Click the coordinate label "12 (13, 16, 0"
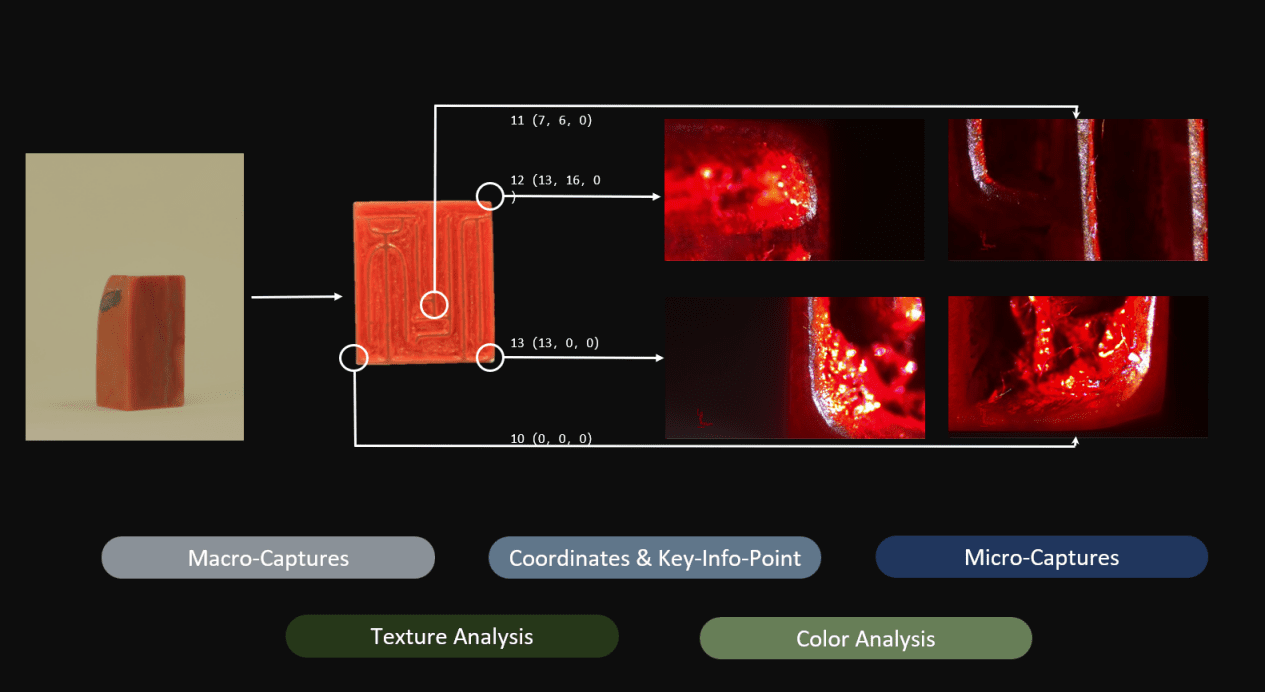This screenshot has width=1265, height=692. click(x=555, y=181)
